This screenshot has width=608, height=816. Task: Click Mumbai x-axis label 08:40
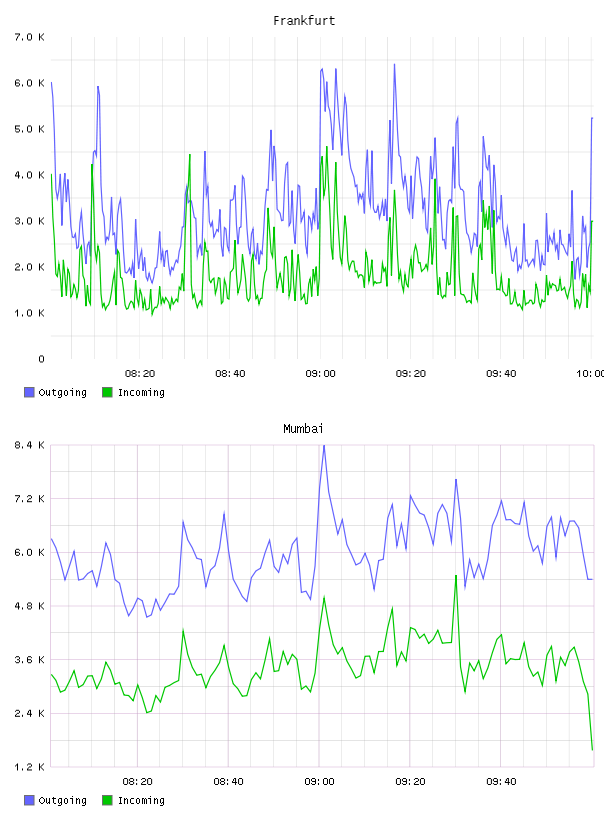coord(229,782)
